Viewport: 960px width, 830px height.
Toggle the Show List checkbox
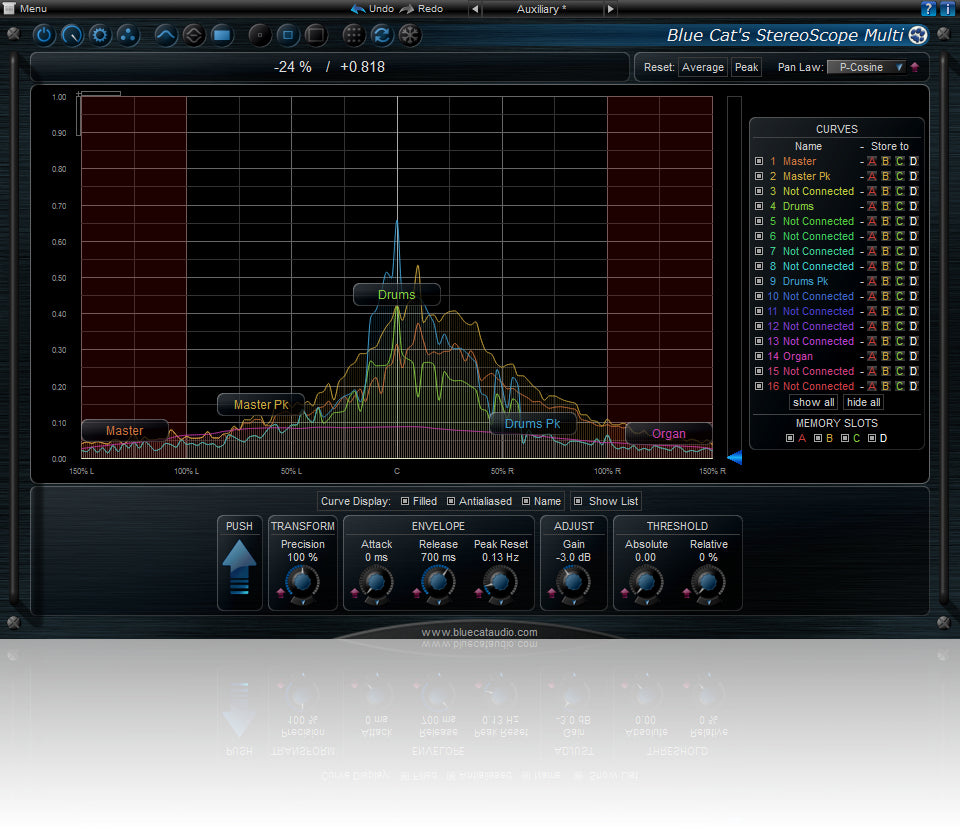tap(578, 501)
